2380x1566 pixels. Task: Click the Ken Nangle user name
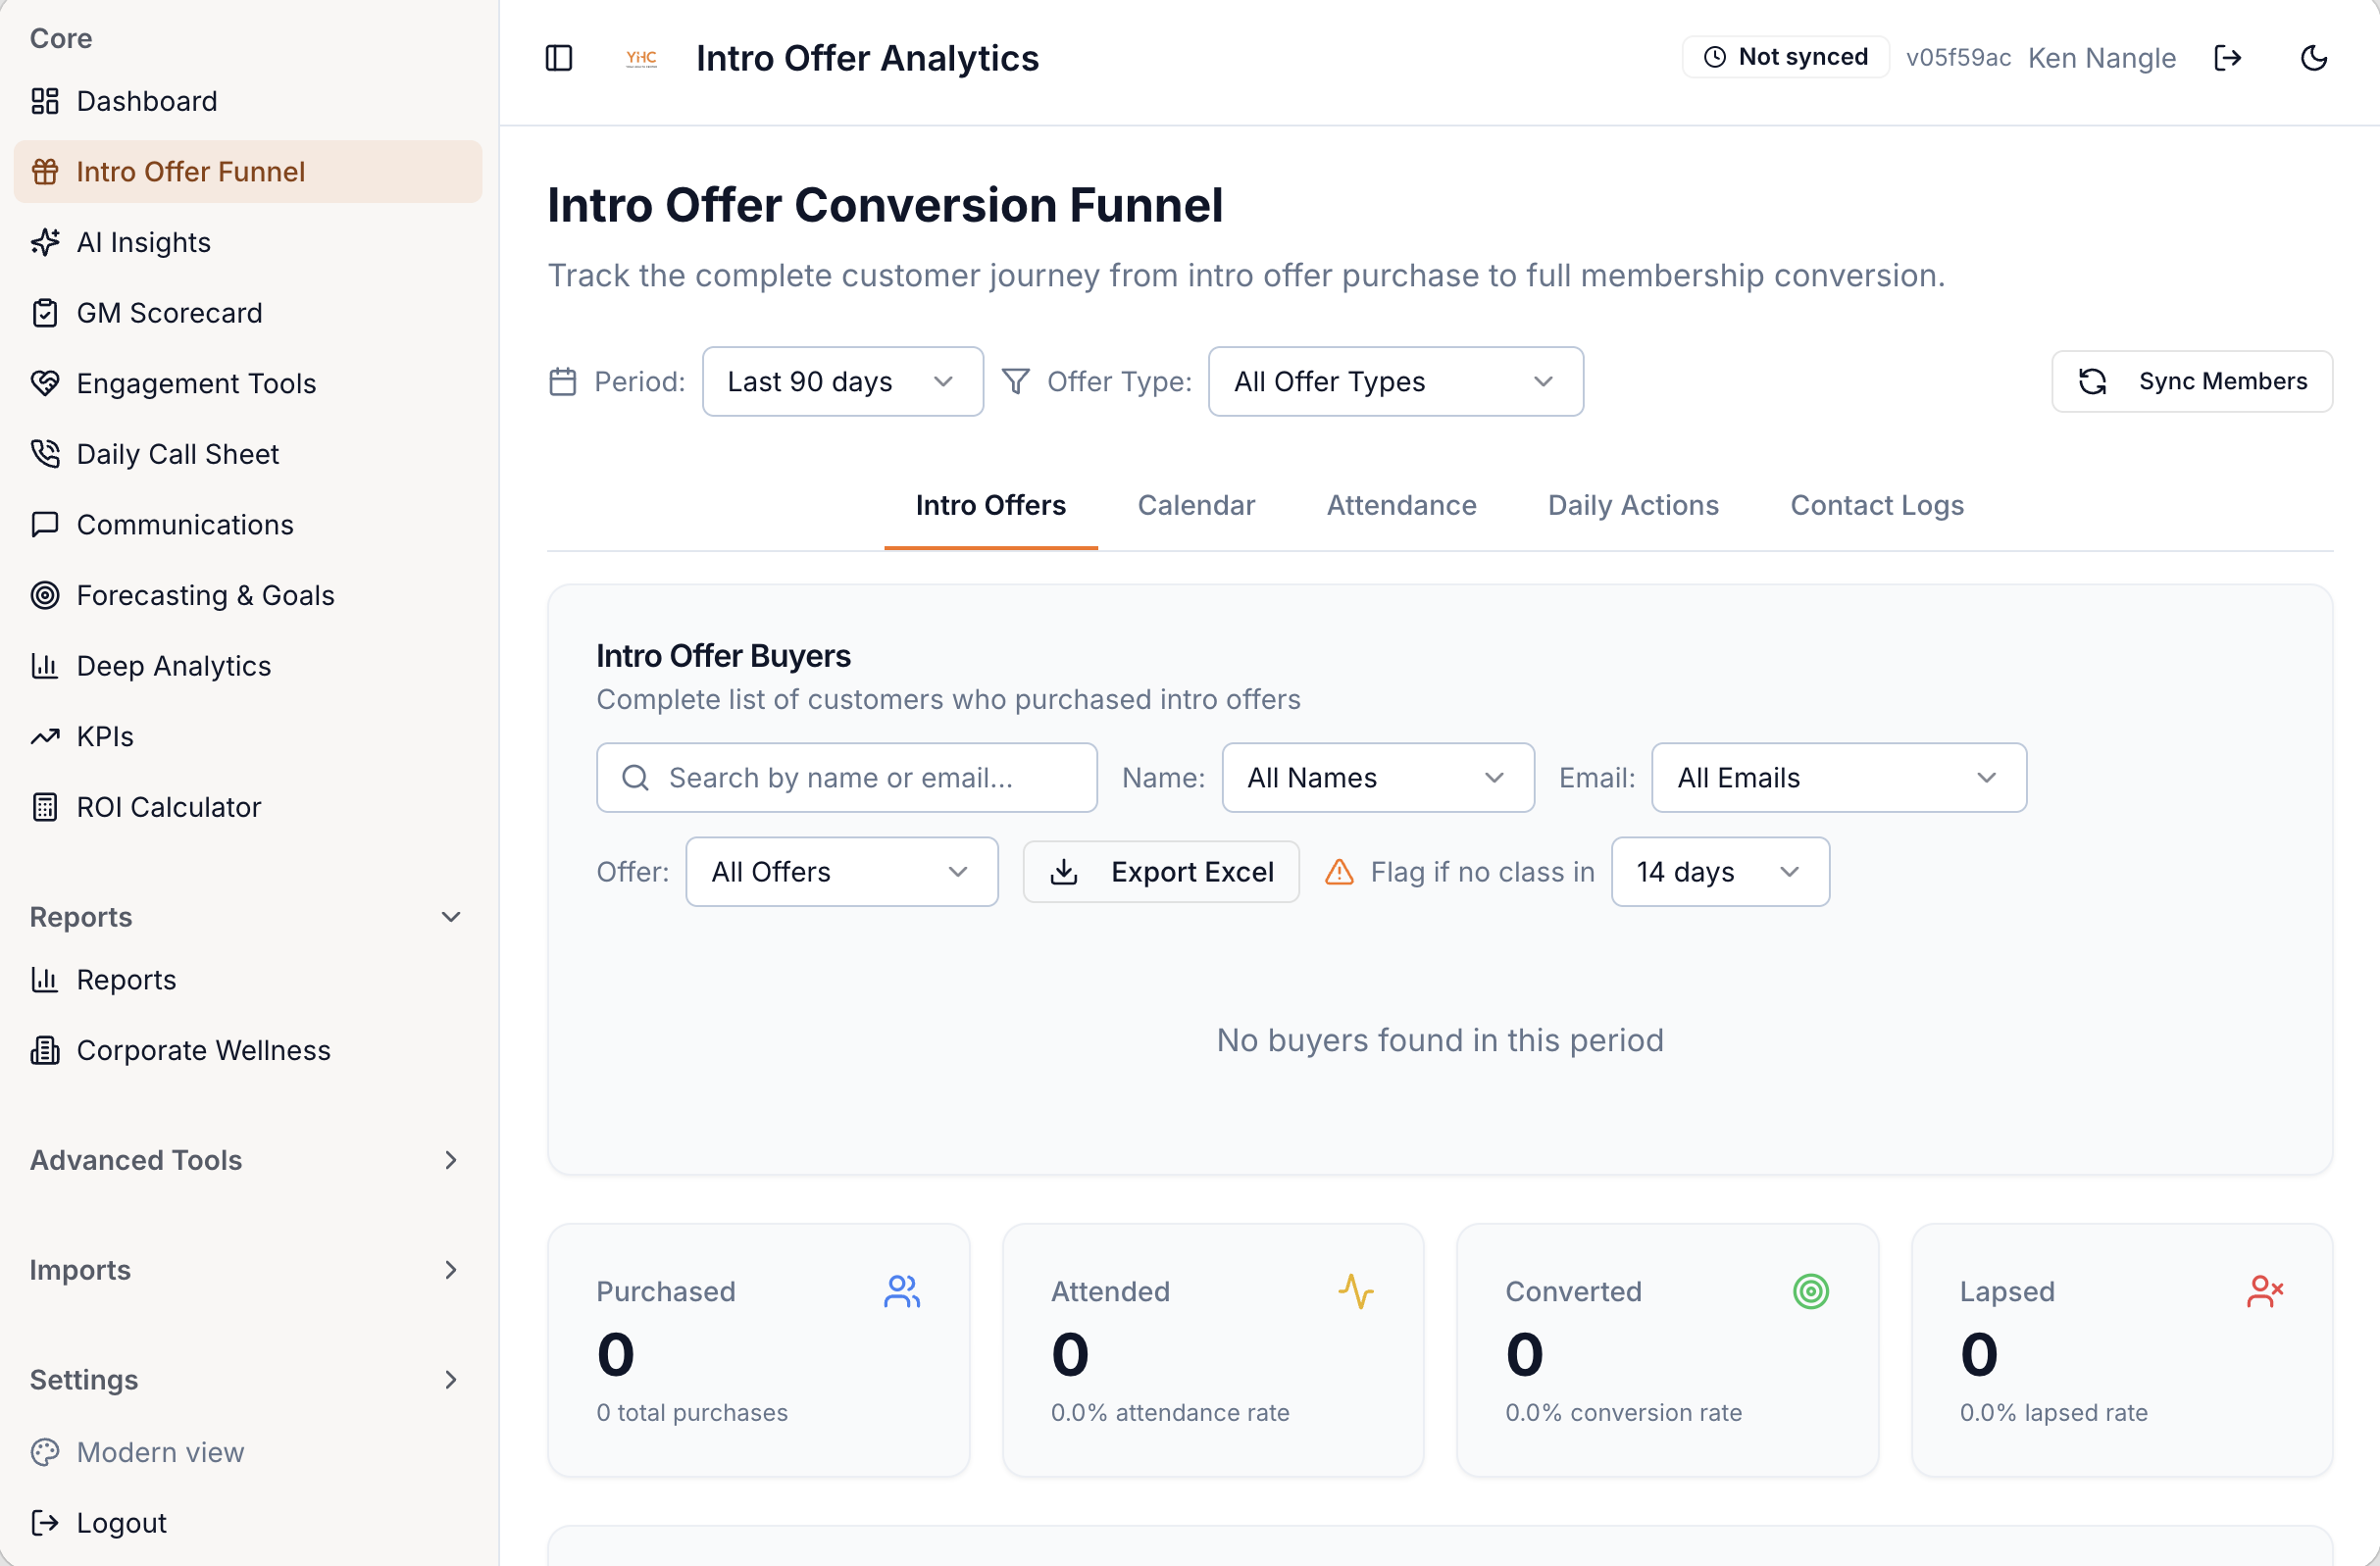[2102, 58]
